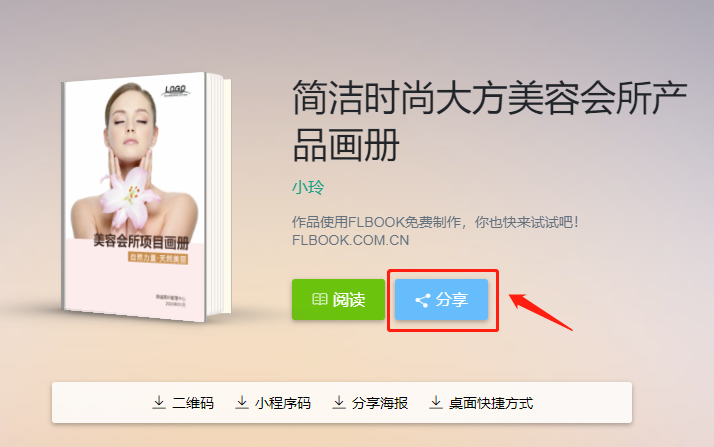714x447 pixels.
Task: Click download arrow icon beside 二维码
Action: [159, 402]
